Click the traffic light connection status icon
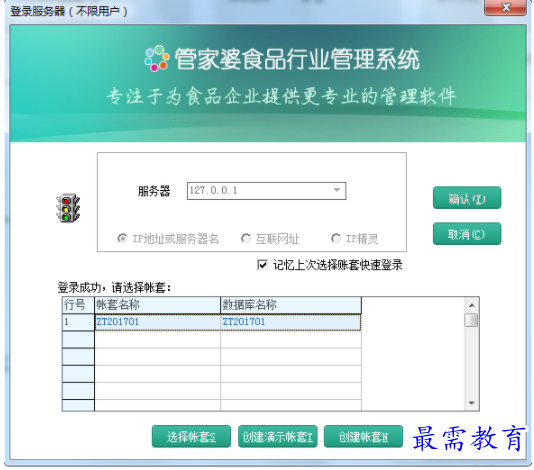The image size is (534, 470). (68, 208)
